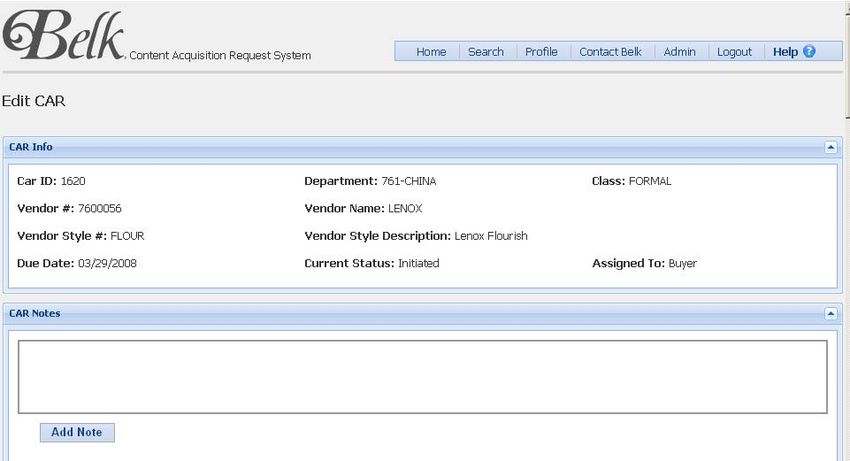The width and height of the screenshot is (850, 461).
Task: Open the Home menu item
Action: (431, 52)
